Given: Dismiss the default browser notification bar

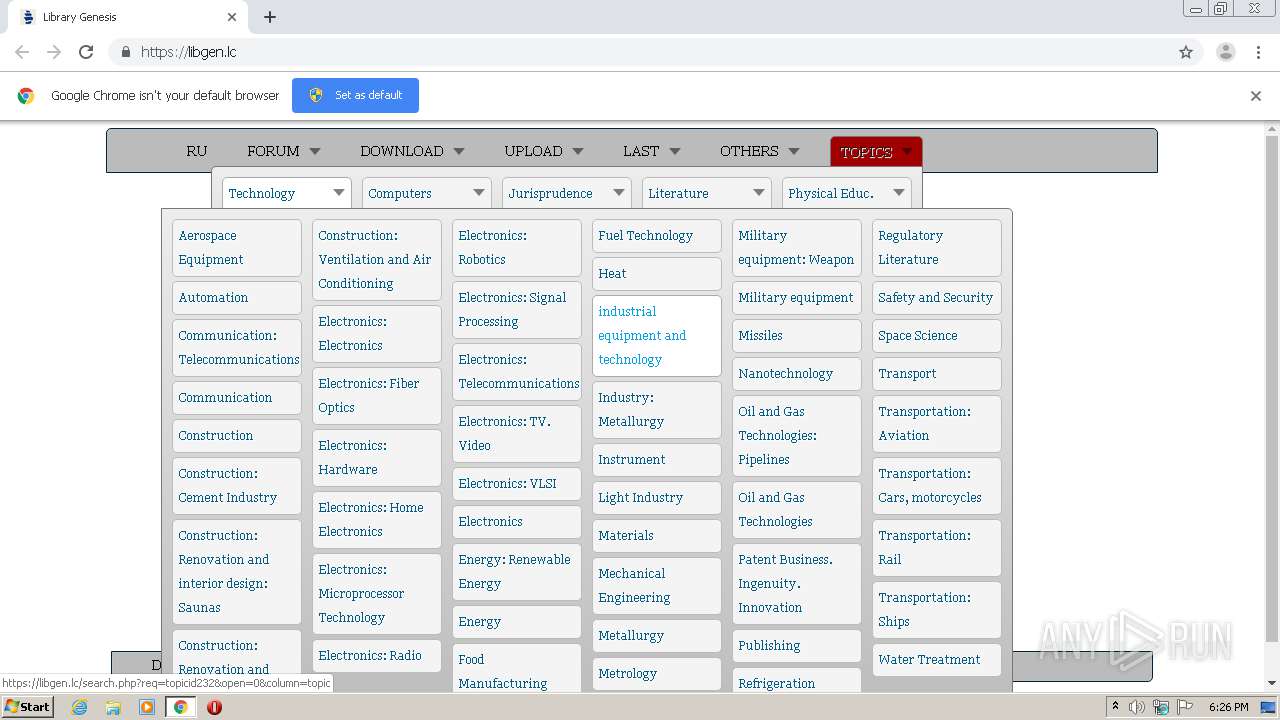Looking at the screenshot, I should point(1256,96).
